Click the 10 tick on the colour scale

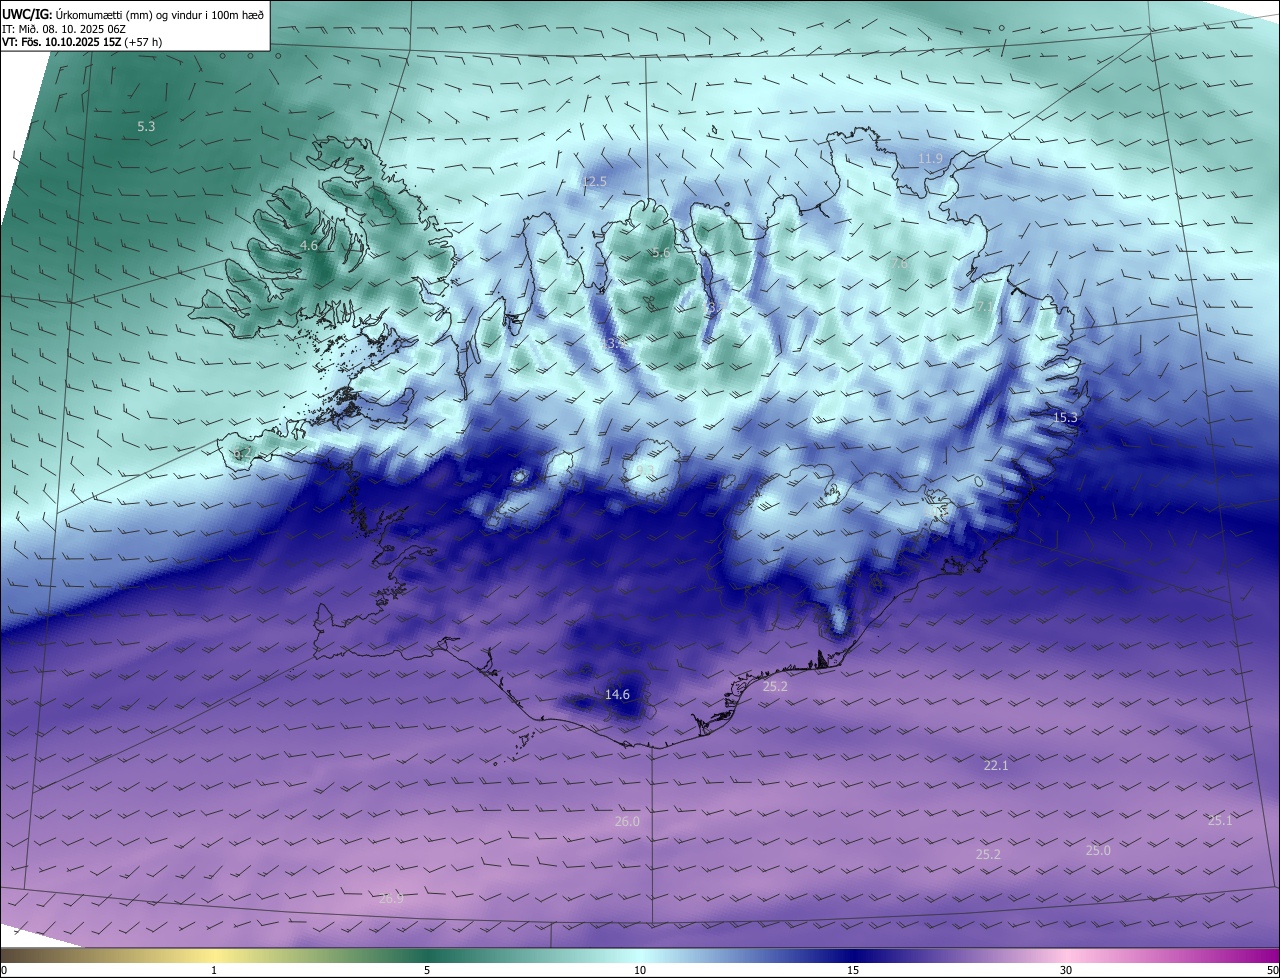click(x=640, y=970)
